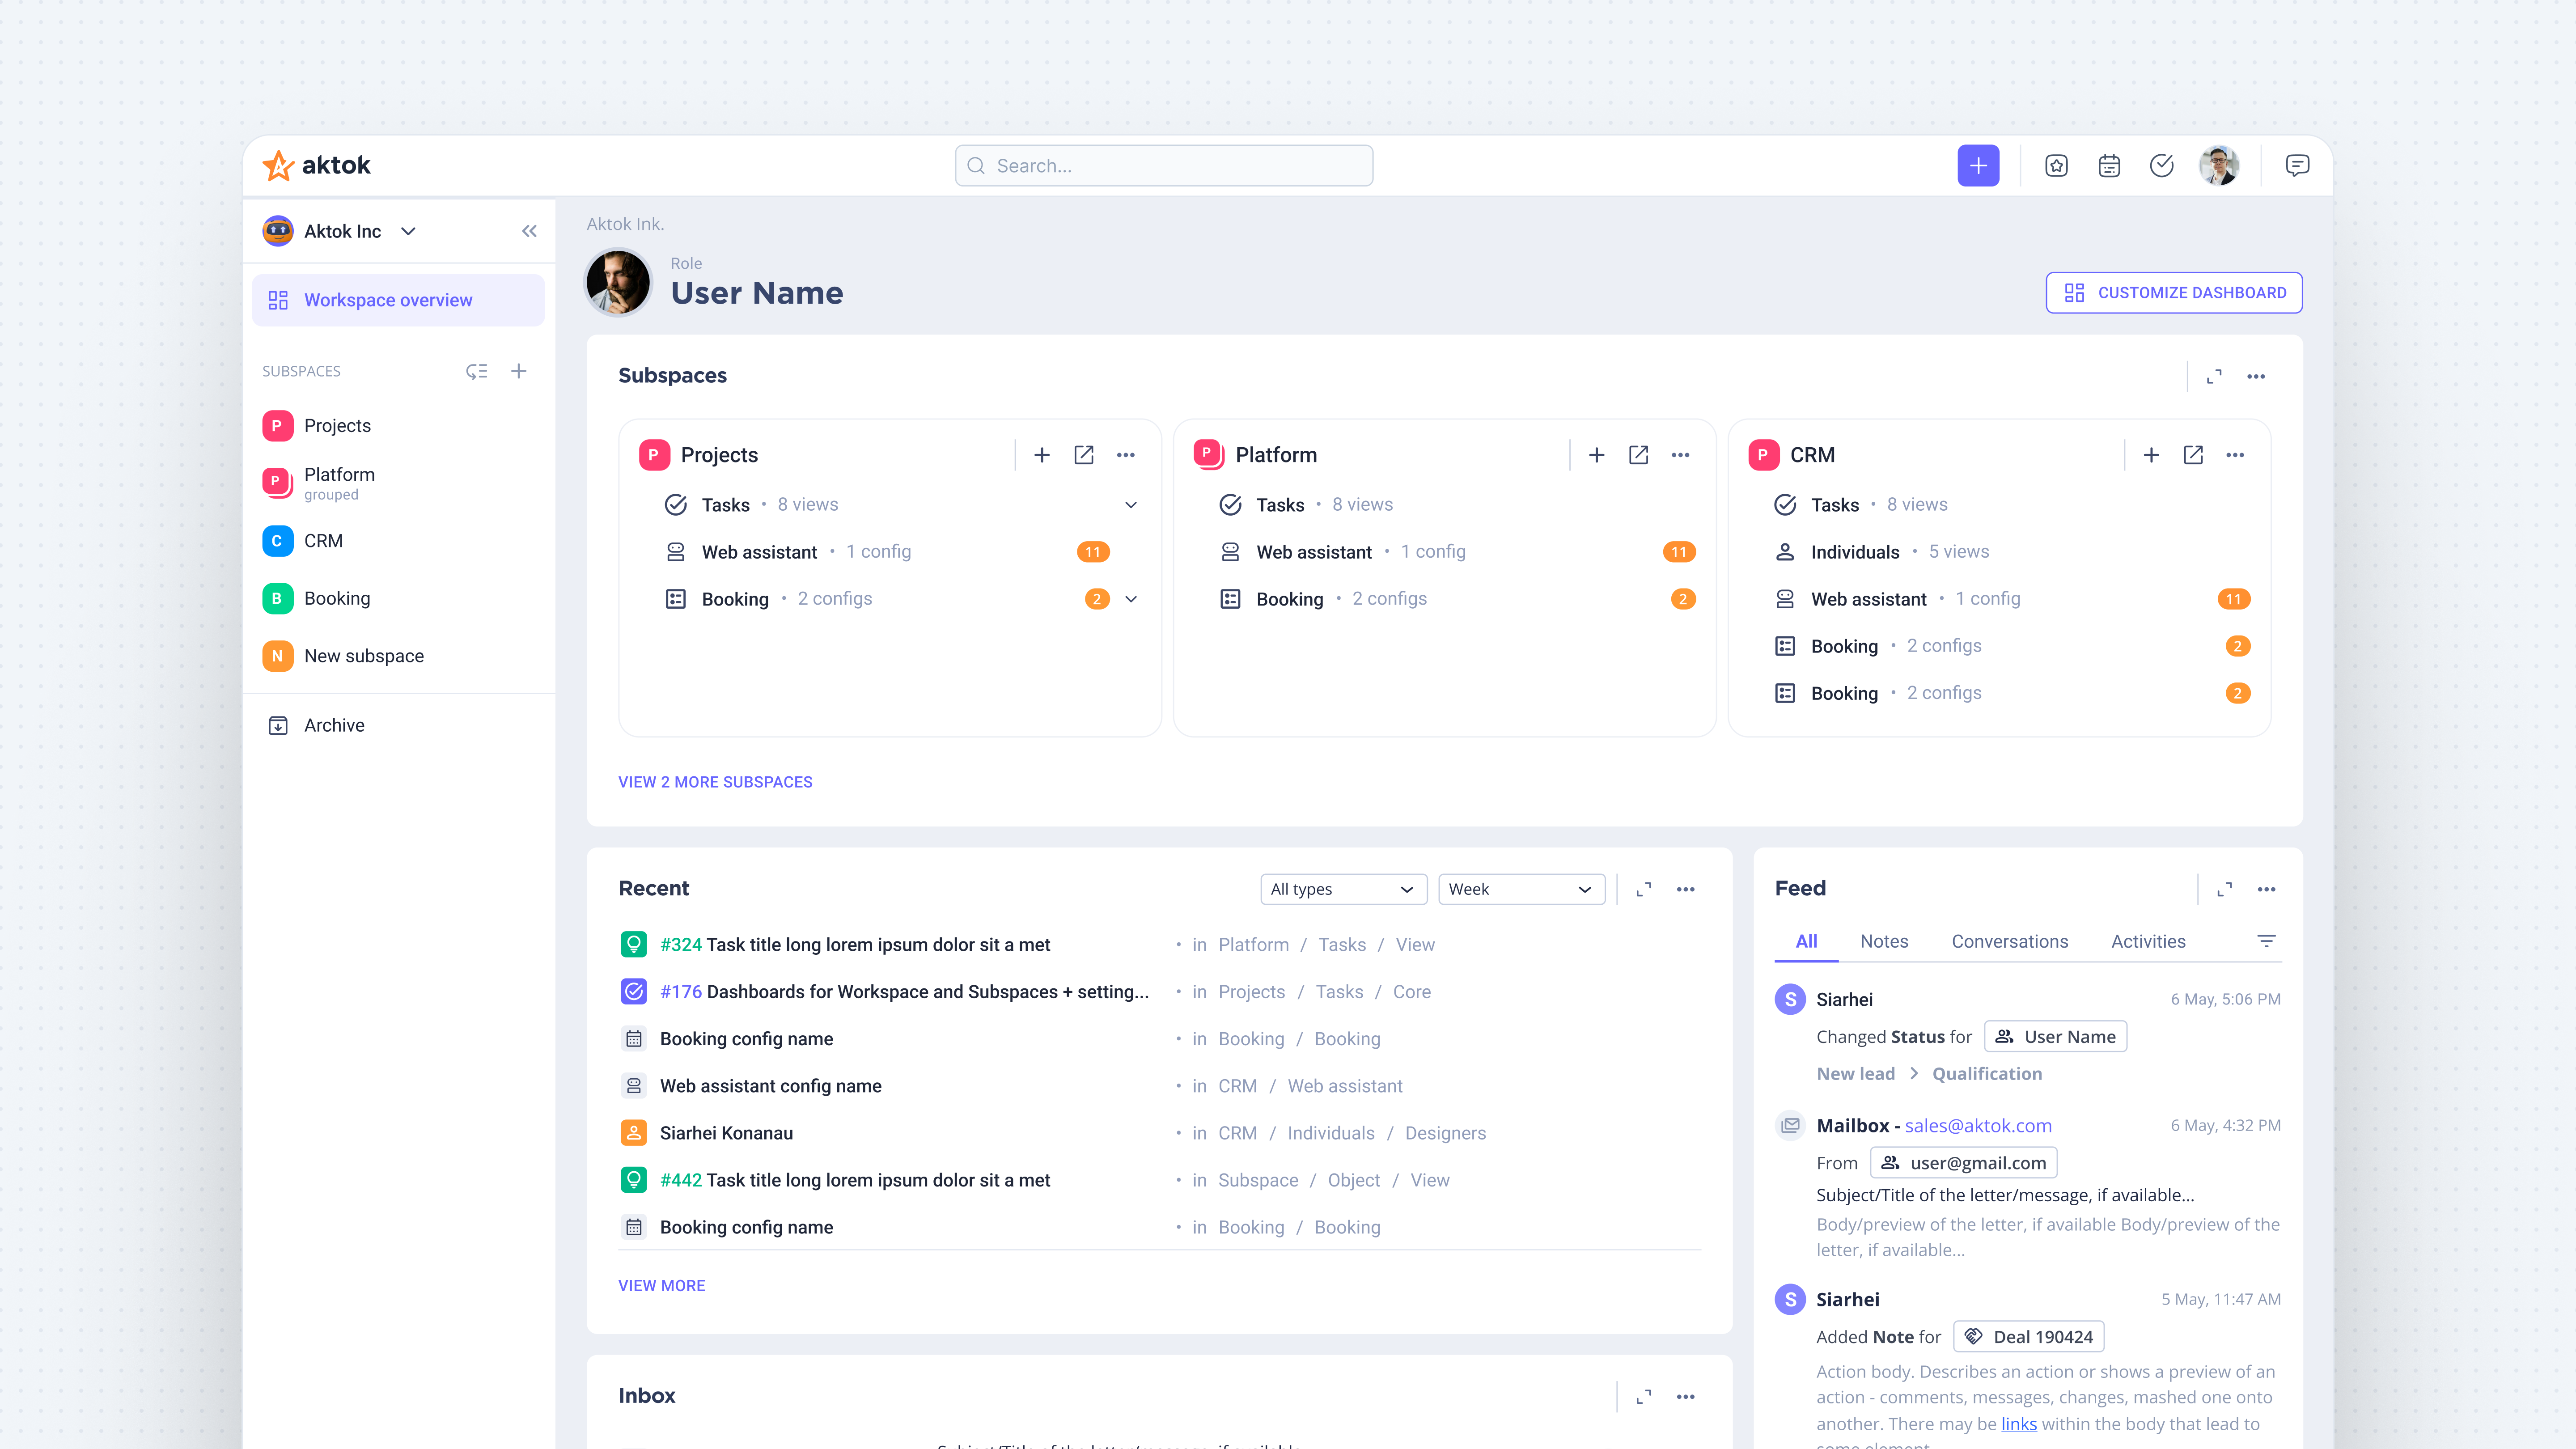Click the CUSTOMIZE DASHBOARD button
The image size is (2576, 1449).
2174,292
